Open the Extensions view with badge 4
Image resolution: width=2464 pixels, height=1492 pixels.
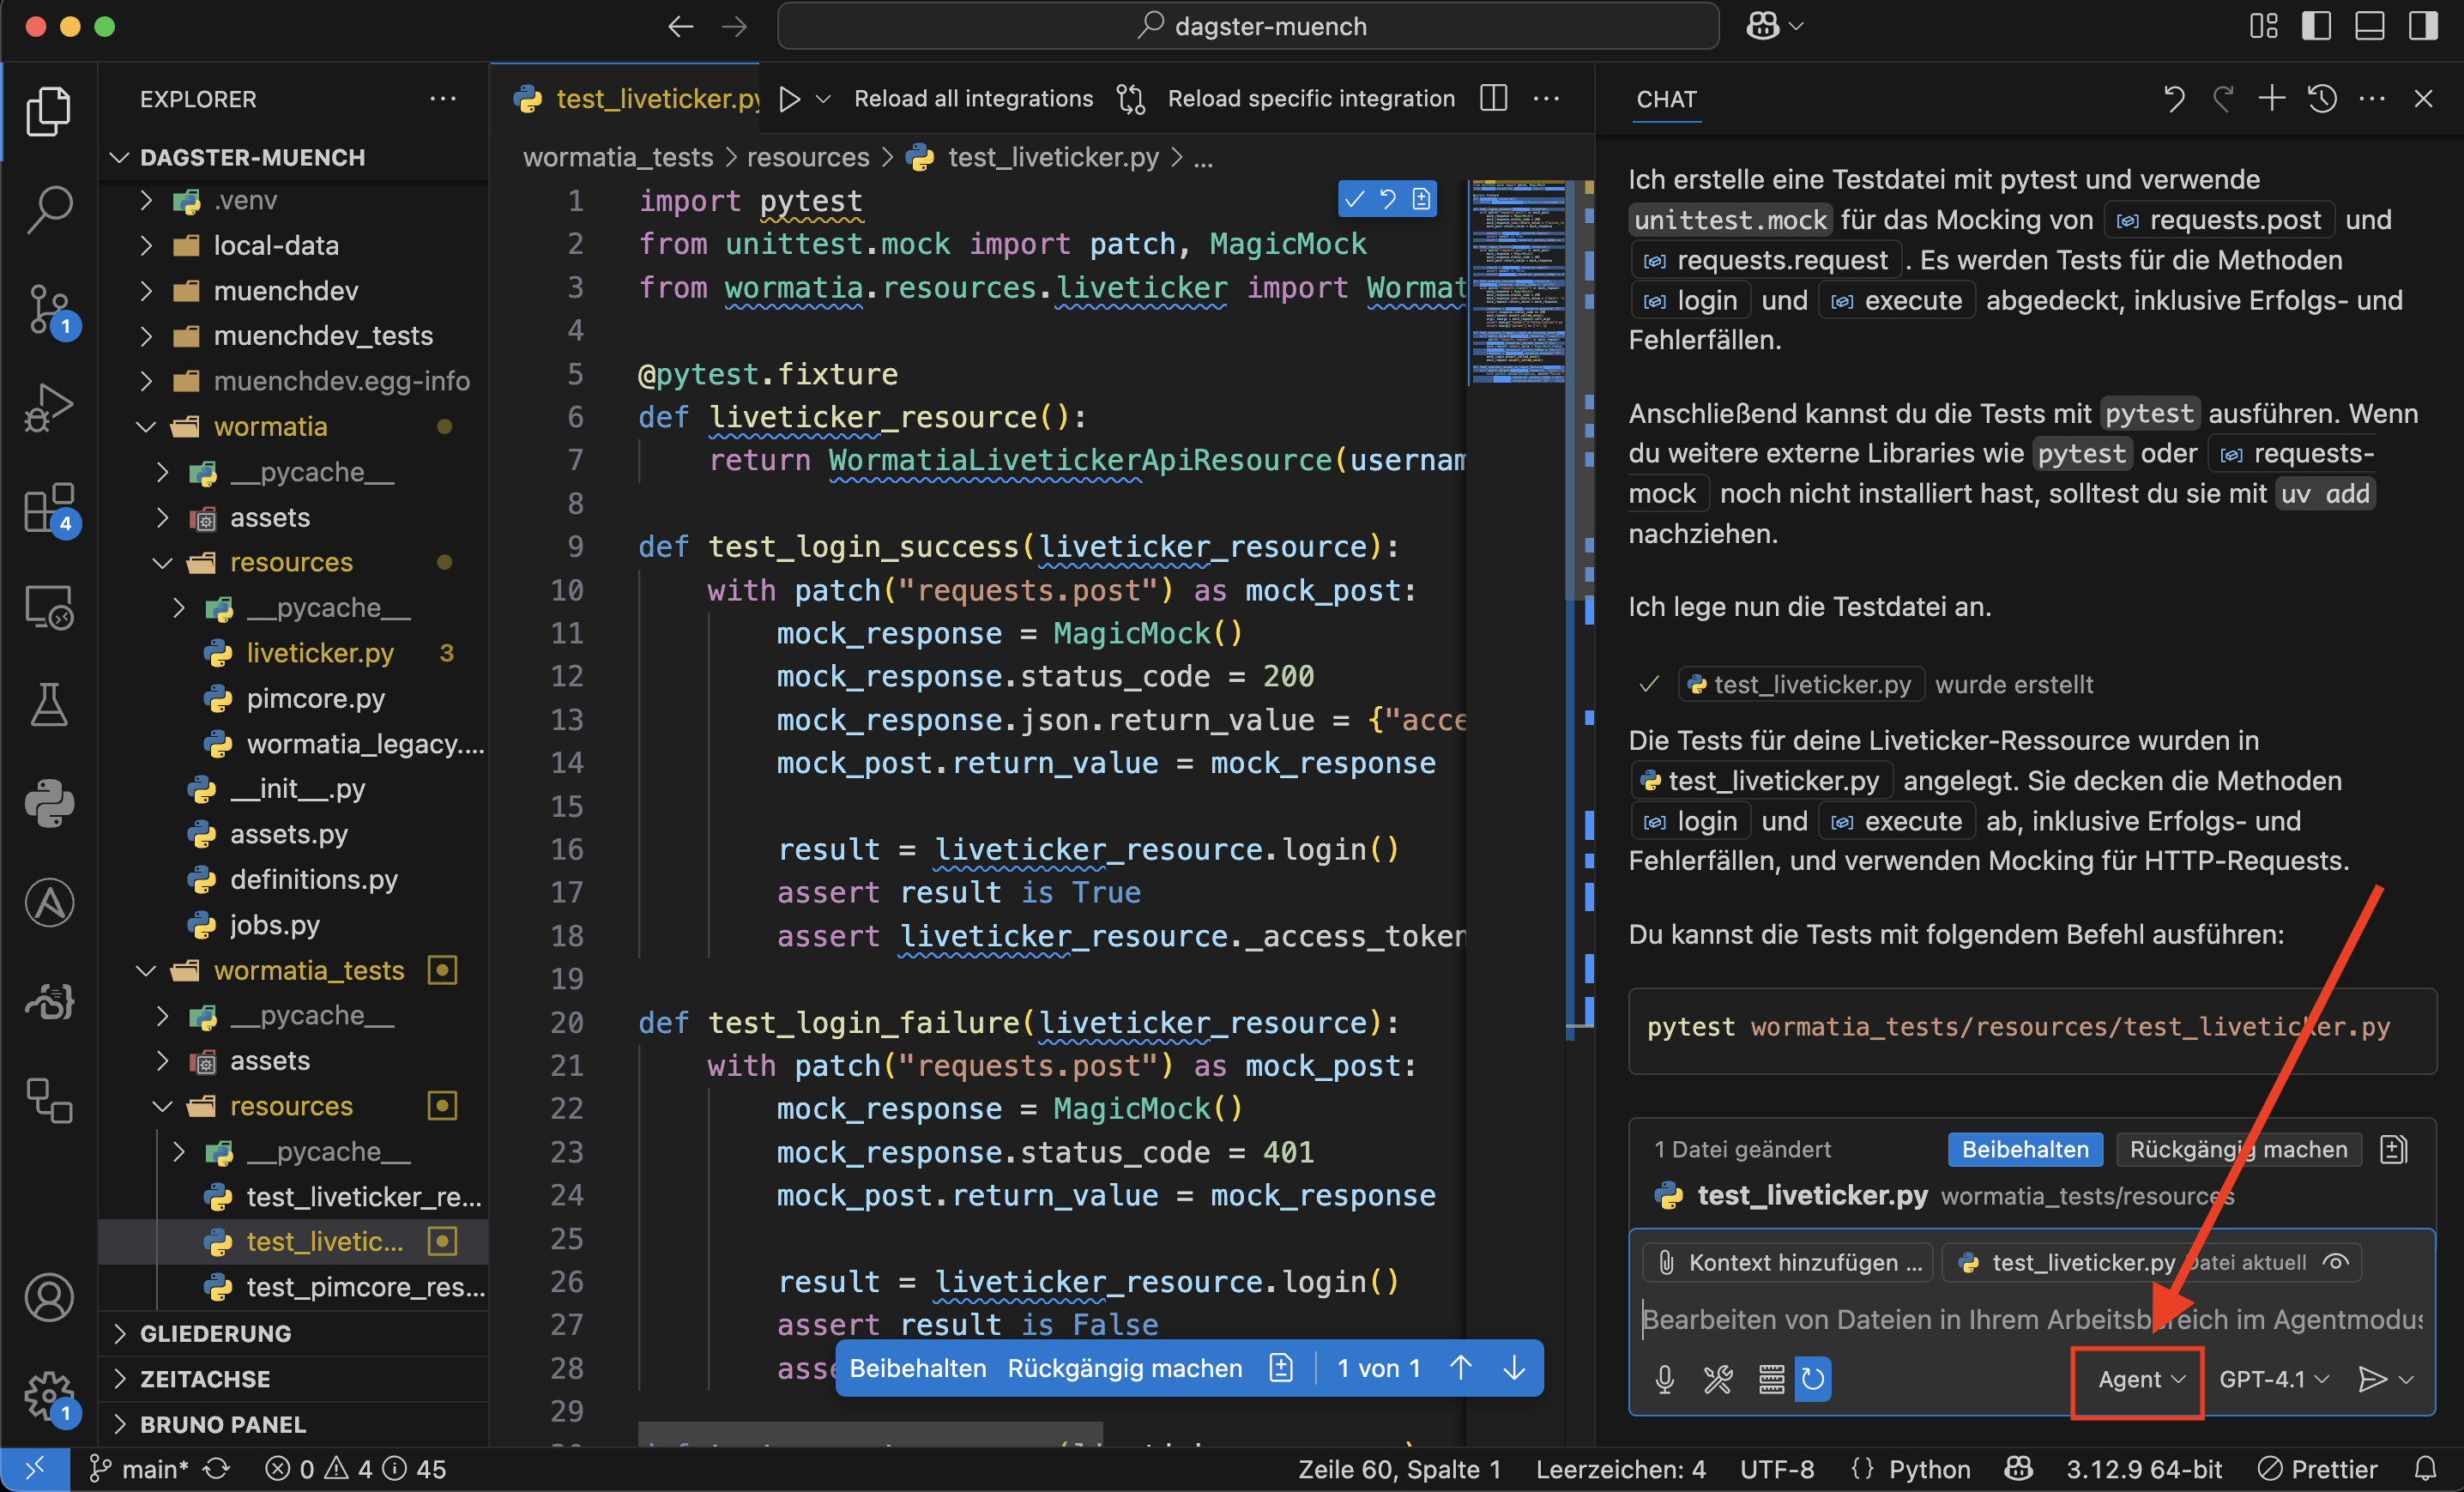point(48,508)
